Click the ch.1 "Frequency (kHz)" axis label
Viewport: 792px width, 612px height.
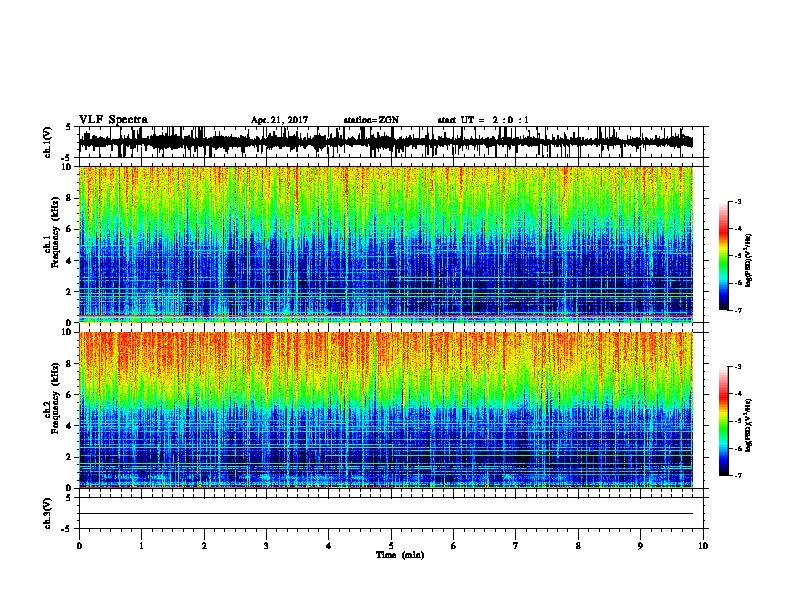(x=55, y=233)
